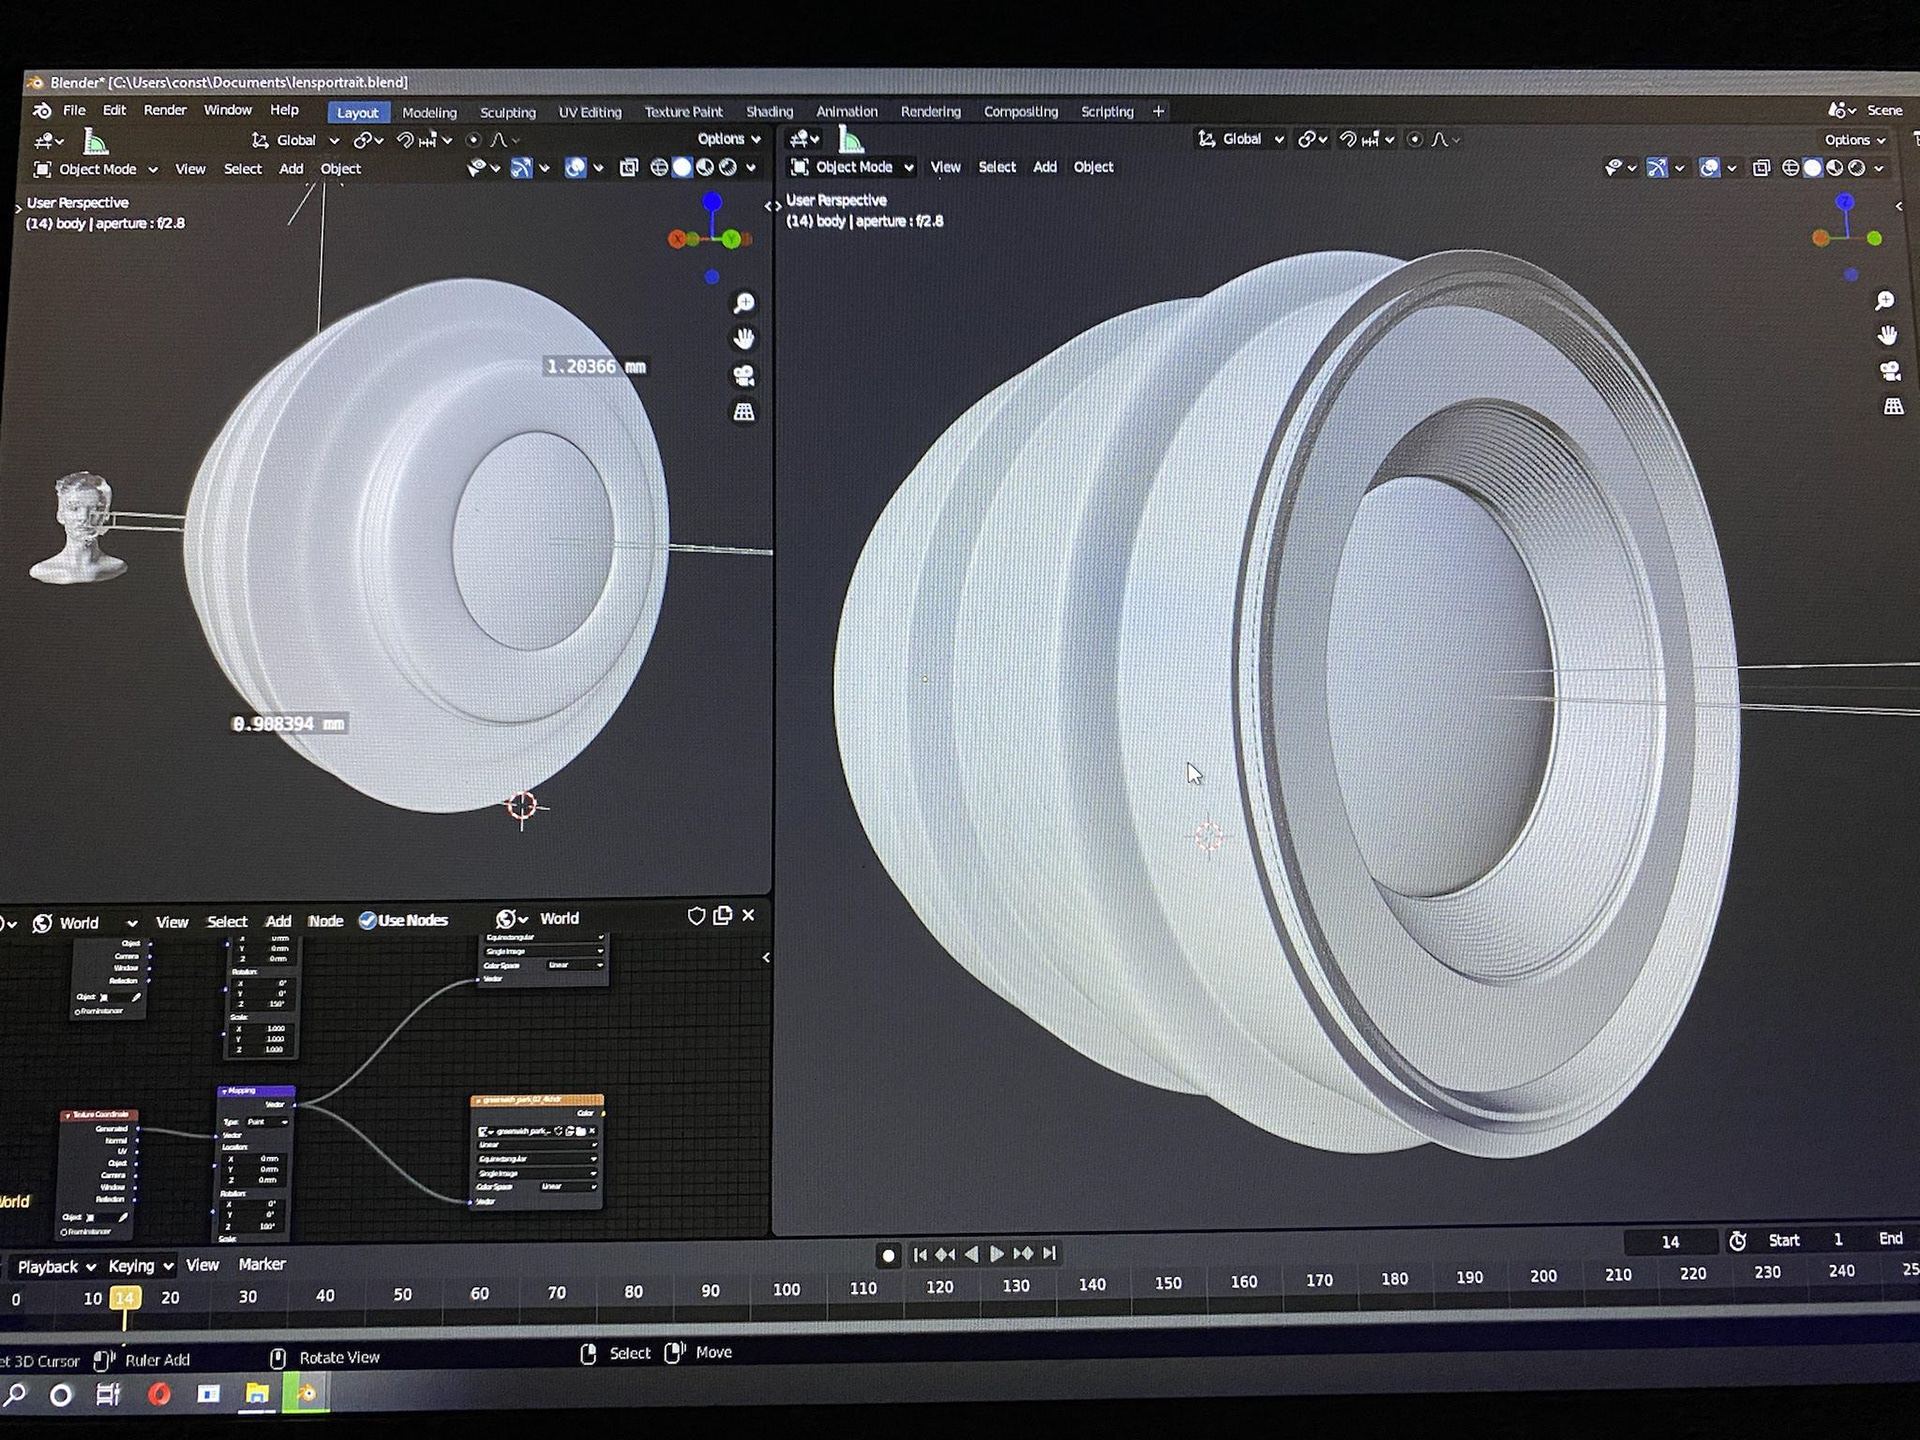
Task: Click the current frame field showing 14
Action: [x=1670, y=1242]
